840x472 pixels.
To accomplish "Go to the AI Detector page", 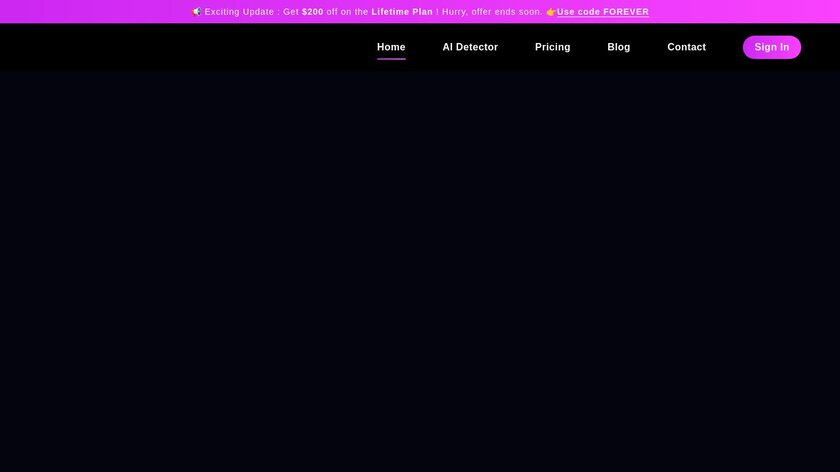I will tap(470, 47).
